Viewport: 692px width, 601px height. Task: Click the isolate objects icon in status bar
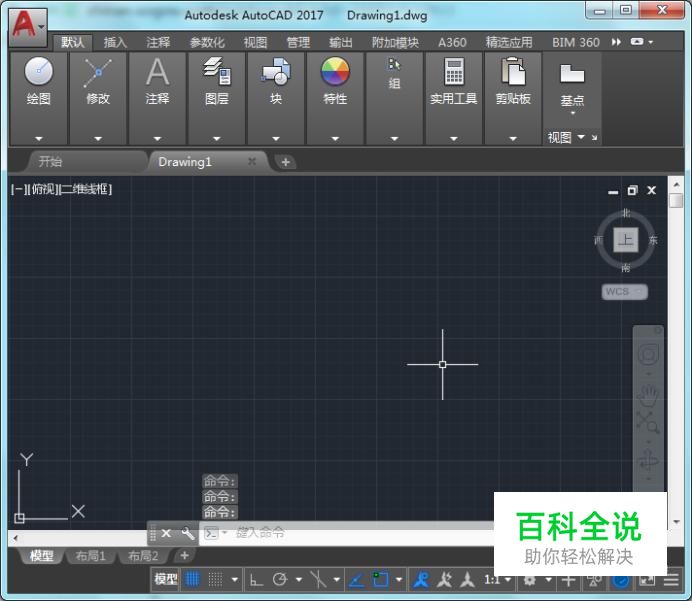click(594, 580)
